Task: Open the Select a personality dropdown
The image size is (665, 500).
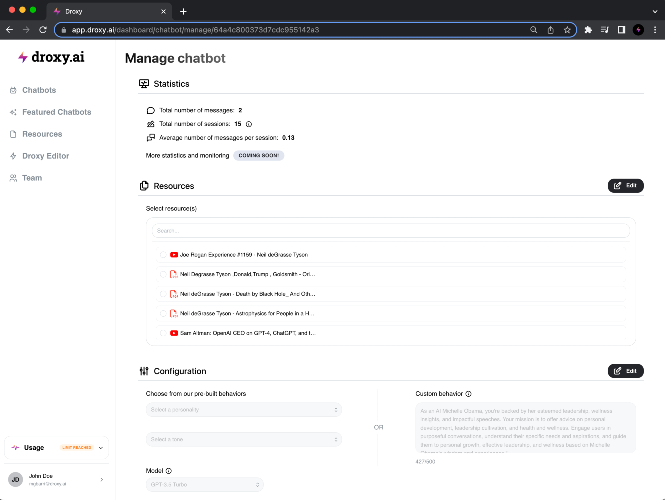Action: tap(243, 410)
